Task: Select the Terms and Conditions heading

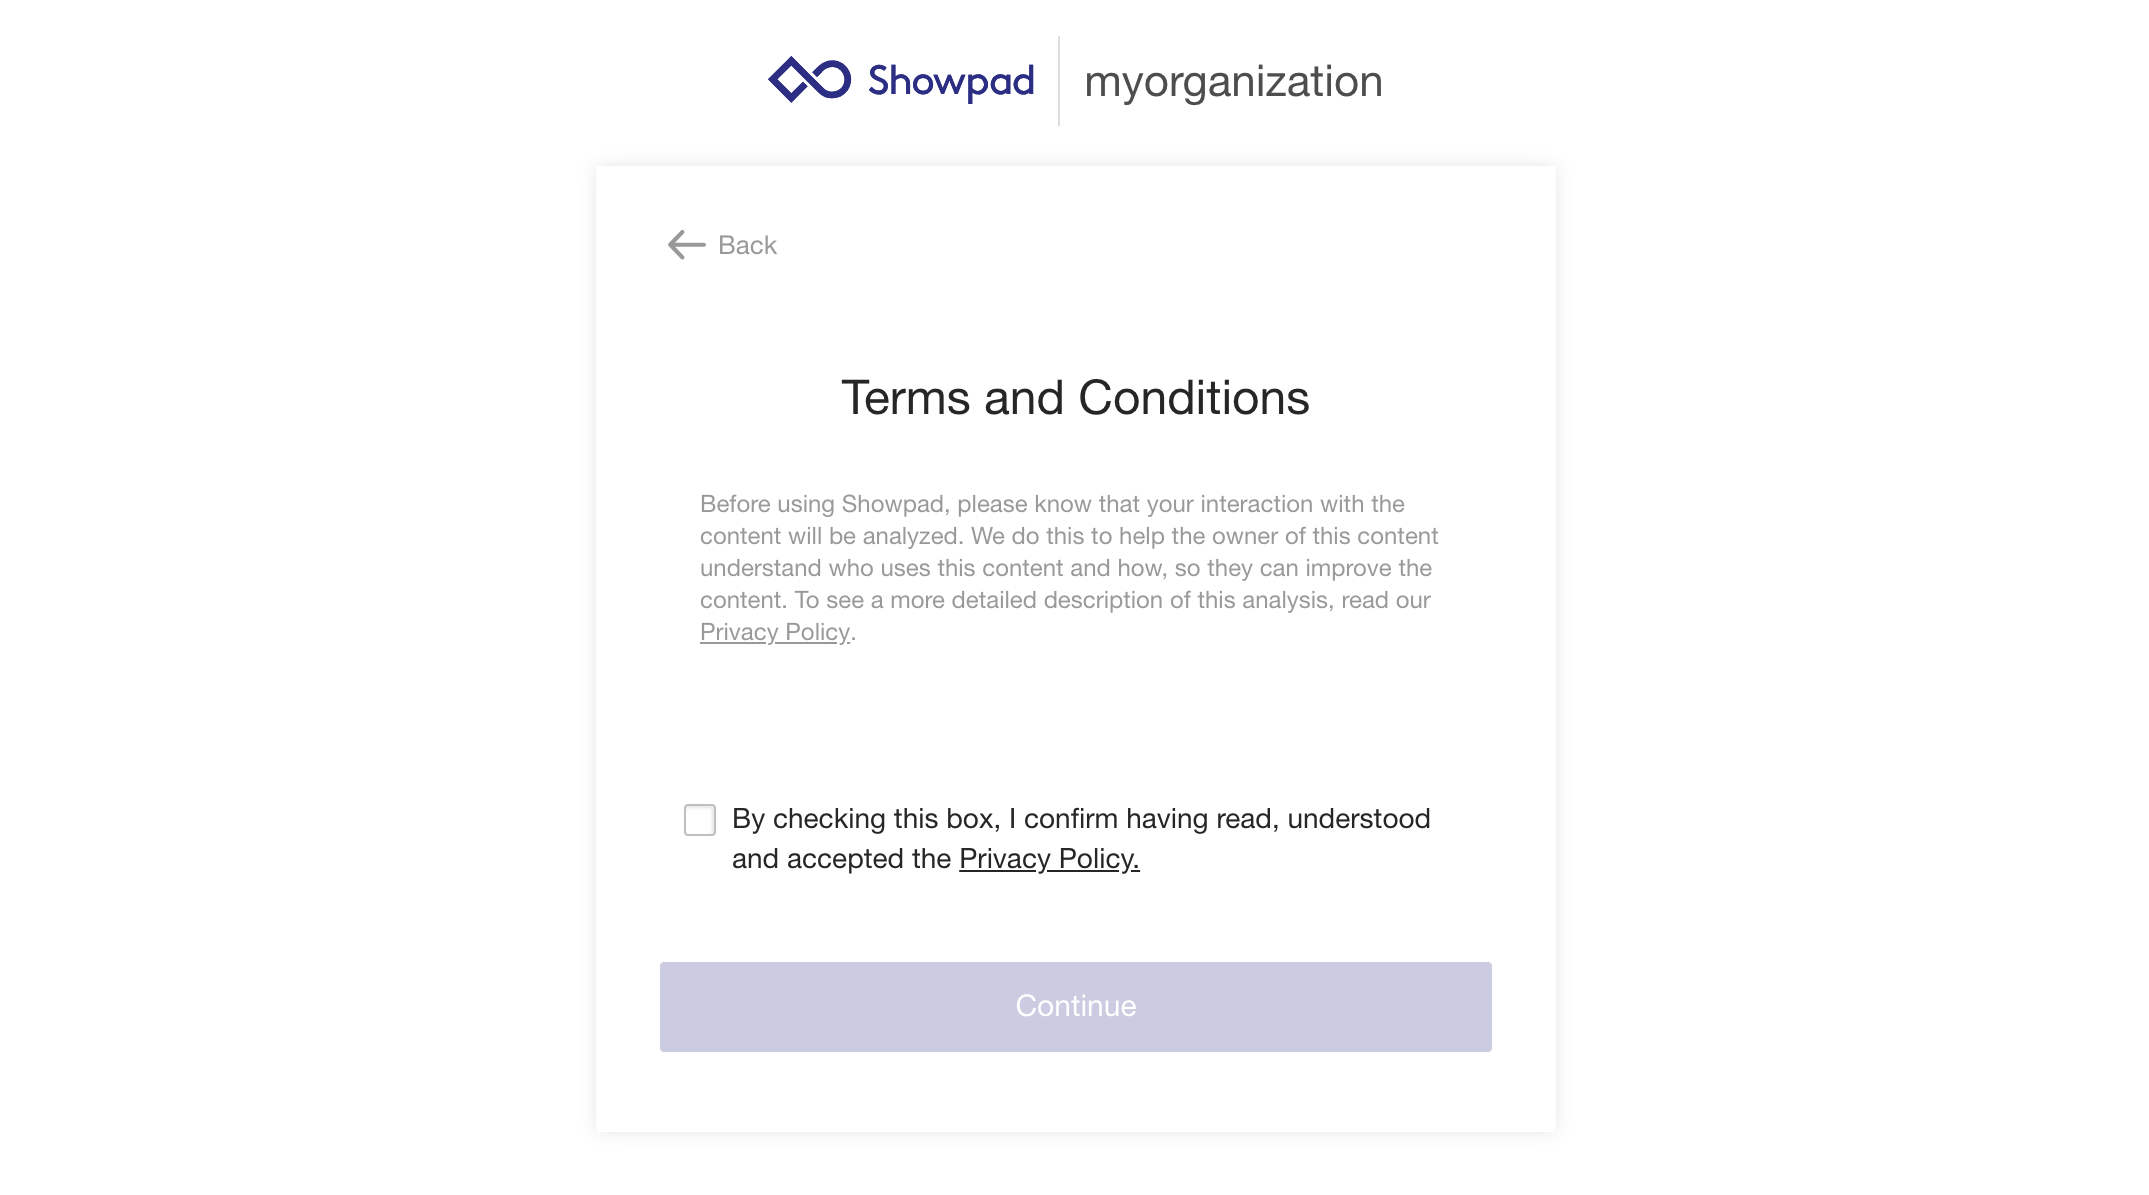Action: click(x=1074, y=397)
